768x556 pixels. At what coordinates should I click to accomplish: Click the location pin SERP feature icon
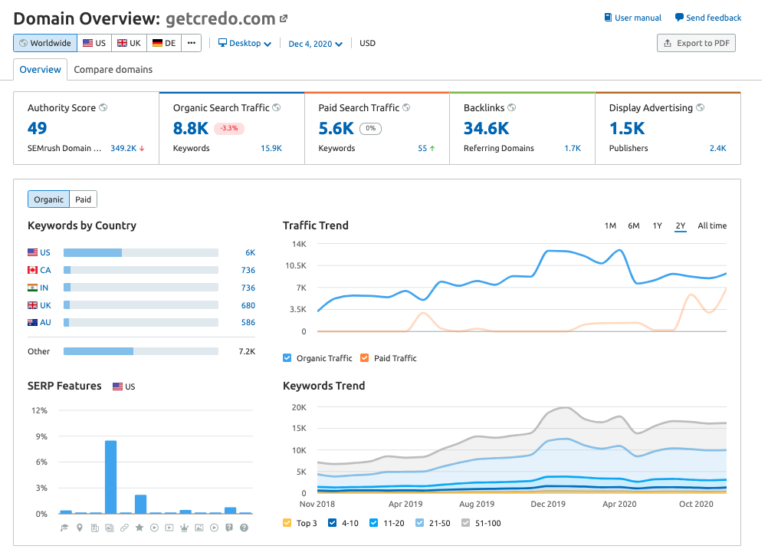point(79,528)
